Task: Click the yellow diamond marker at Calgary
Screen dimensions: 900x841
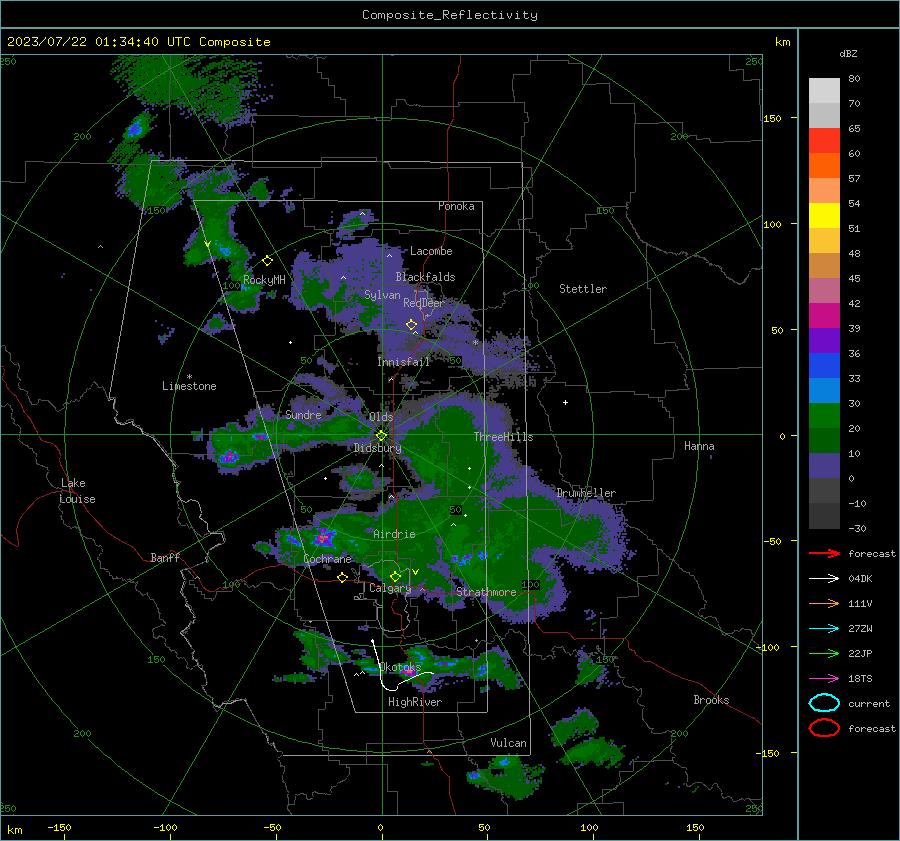Action: pyautogui.click(x=395, y=576)
